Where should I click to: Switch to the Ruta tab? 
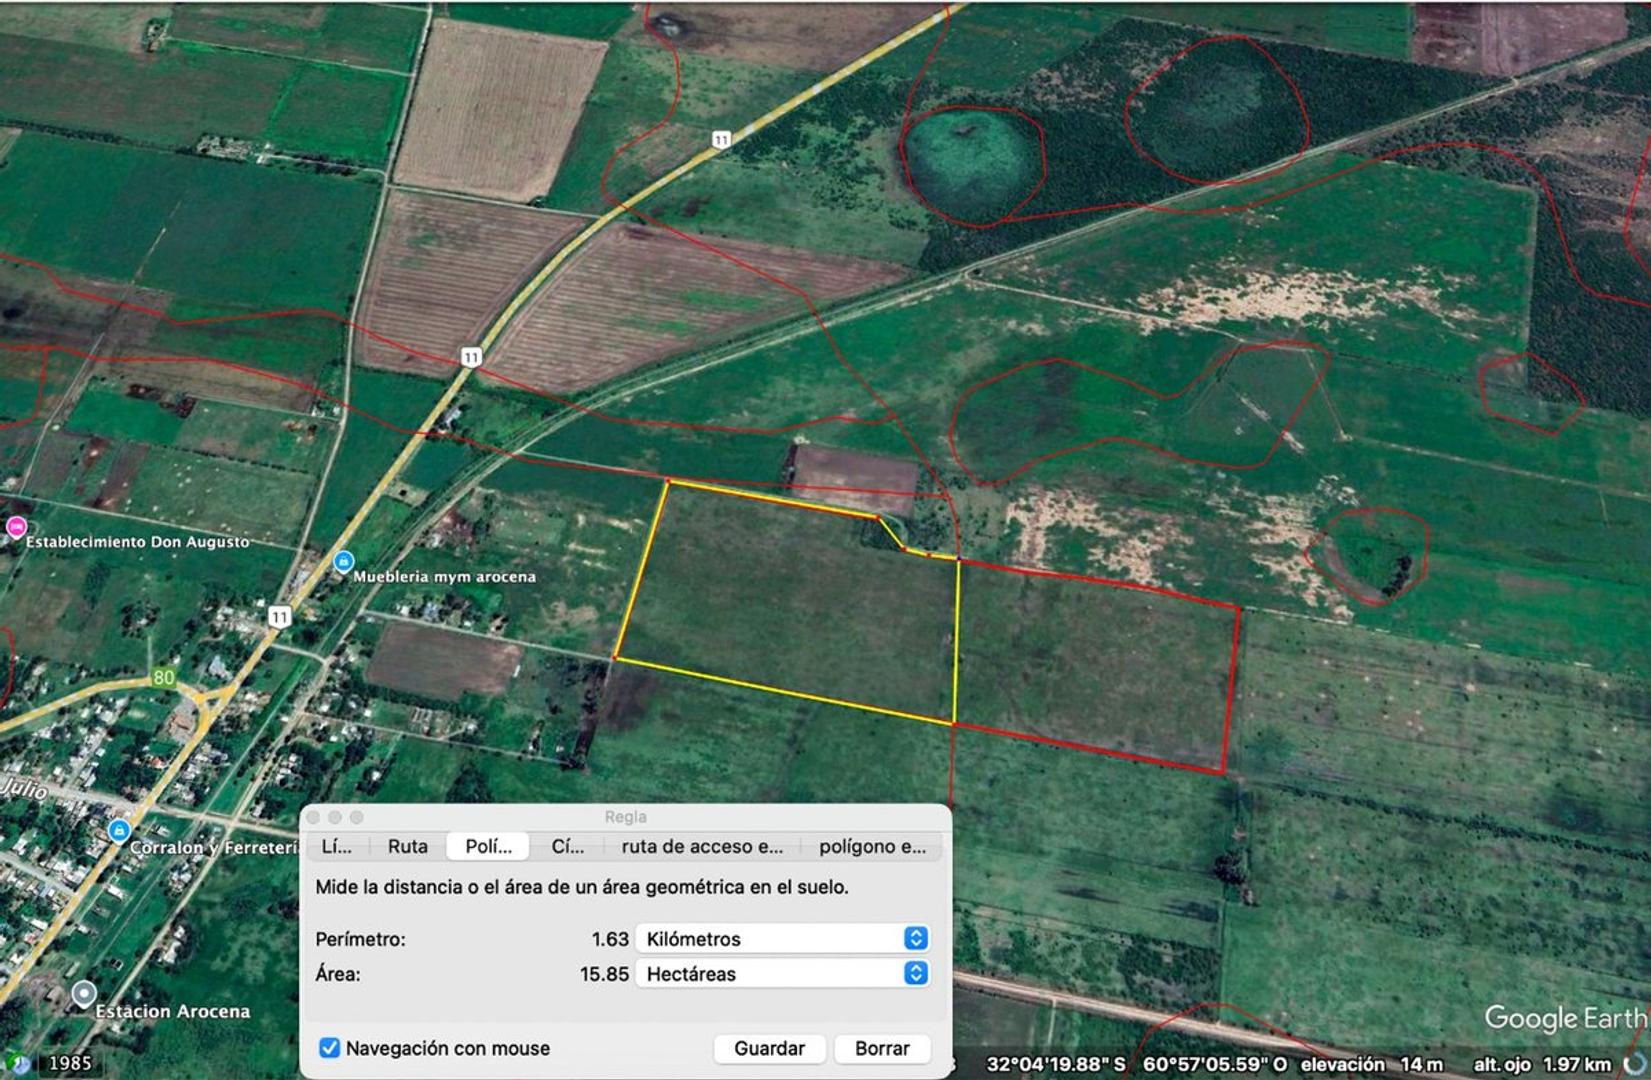[x=407, y=846]
